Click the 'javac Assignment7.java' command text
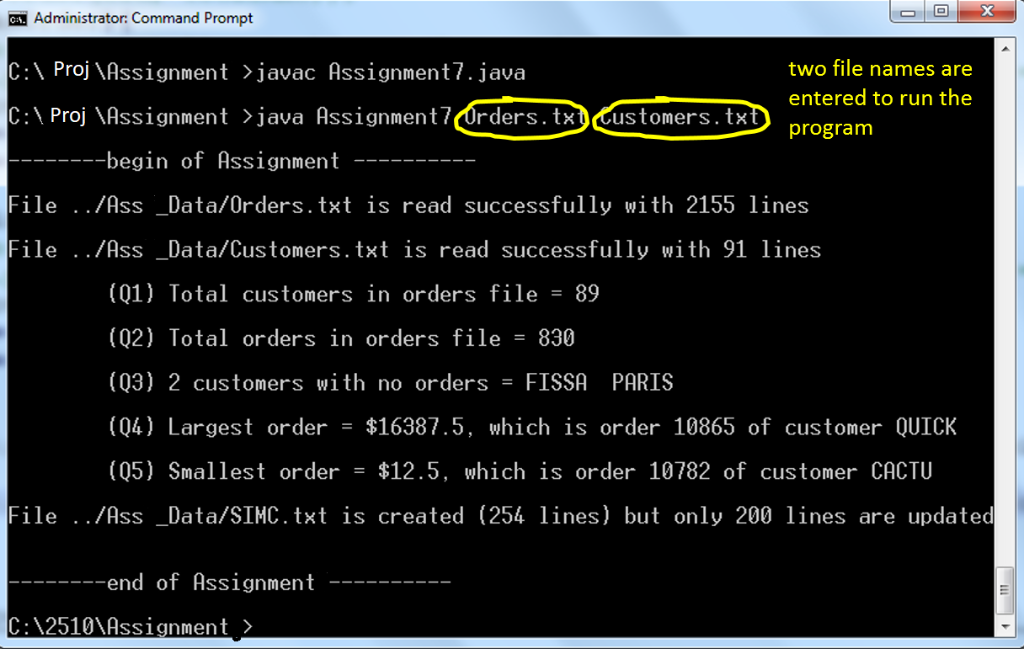The width and height of the screenshot is (1024, 649). tap(391, 72)
